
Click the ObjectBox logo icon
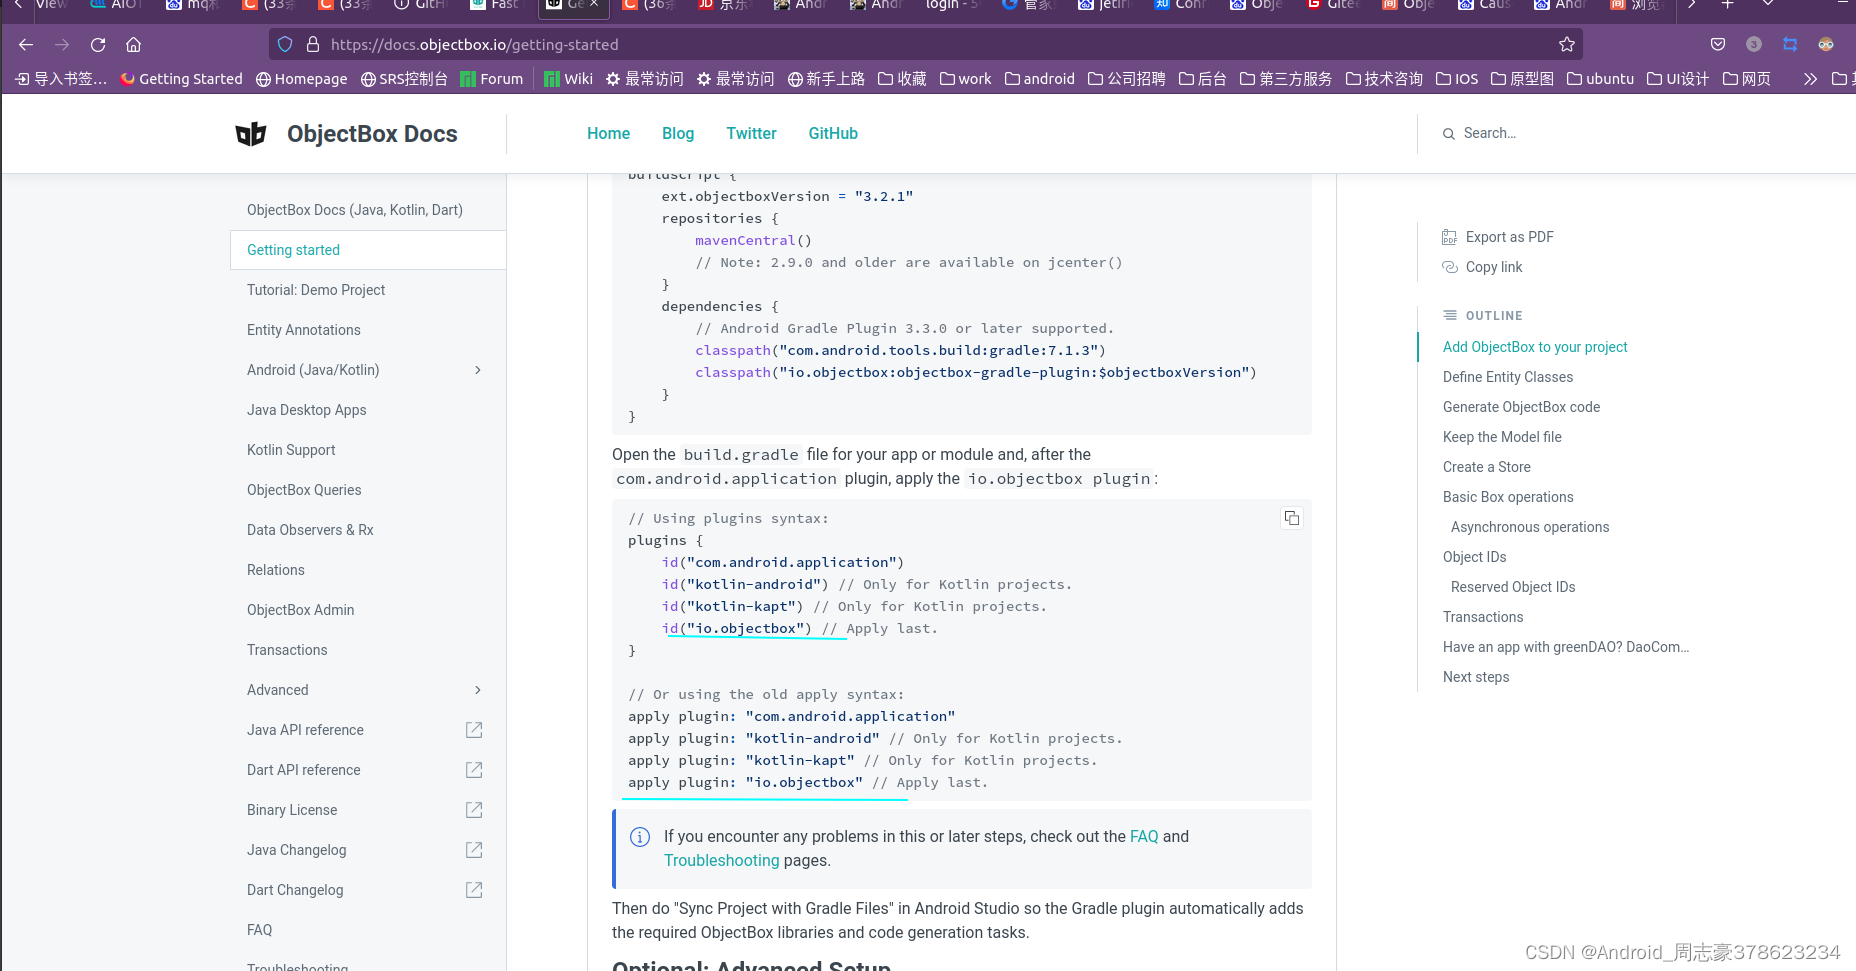251,134
